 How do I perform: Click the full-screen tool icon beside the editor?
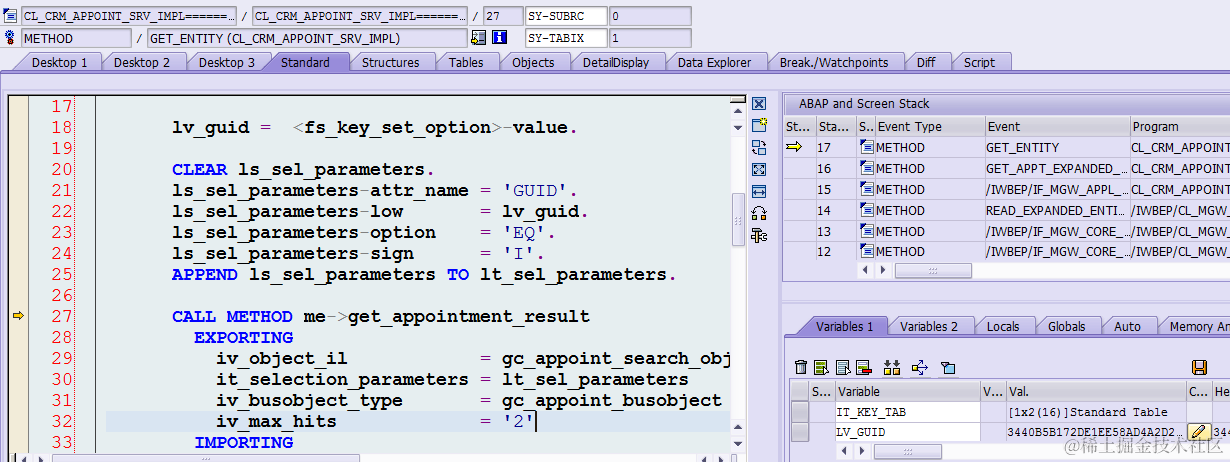tap(759, 169)
